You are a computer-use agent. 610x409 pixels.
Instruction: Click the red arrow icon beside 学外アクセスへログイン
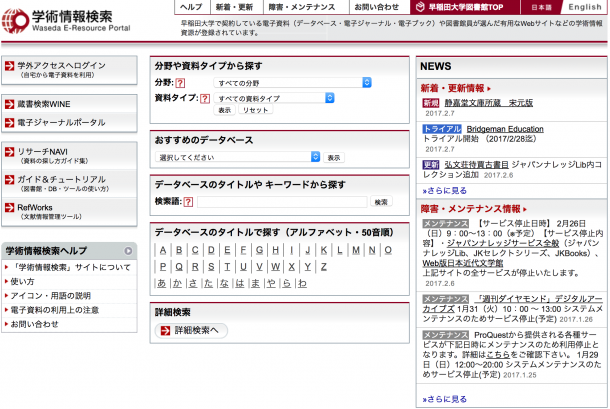coord(9,66)
